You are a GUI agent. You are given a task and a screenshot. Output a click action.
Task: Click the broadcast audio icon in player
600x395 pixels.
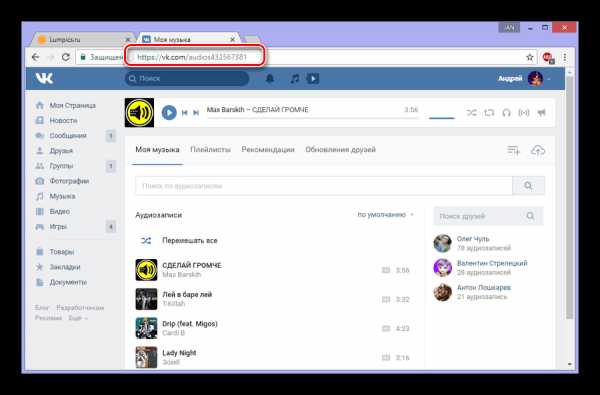click(x=523, y=113)
